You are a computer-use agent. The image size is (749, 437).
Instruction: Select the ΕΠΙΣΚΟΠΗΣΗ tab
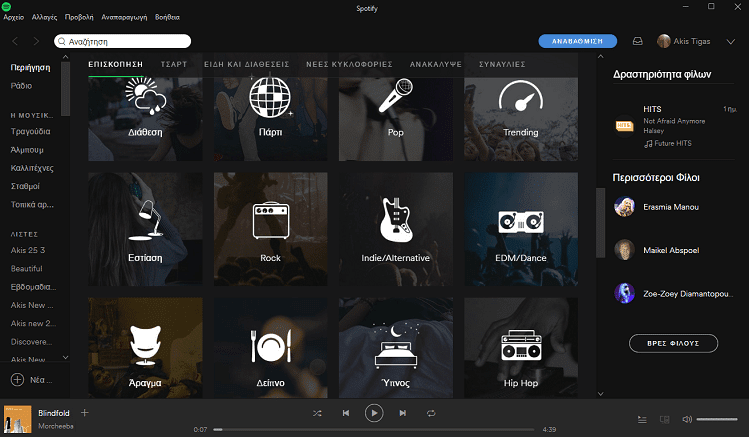116,64
